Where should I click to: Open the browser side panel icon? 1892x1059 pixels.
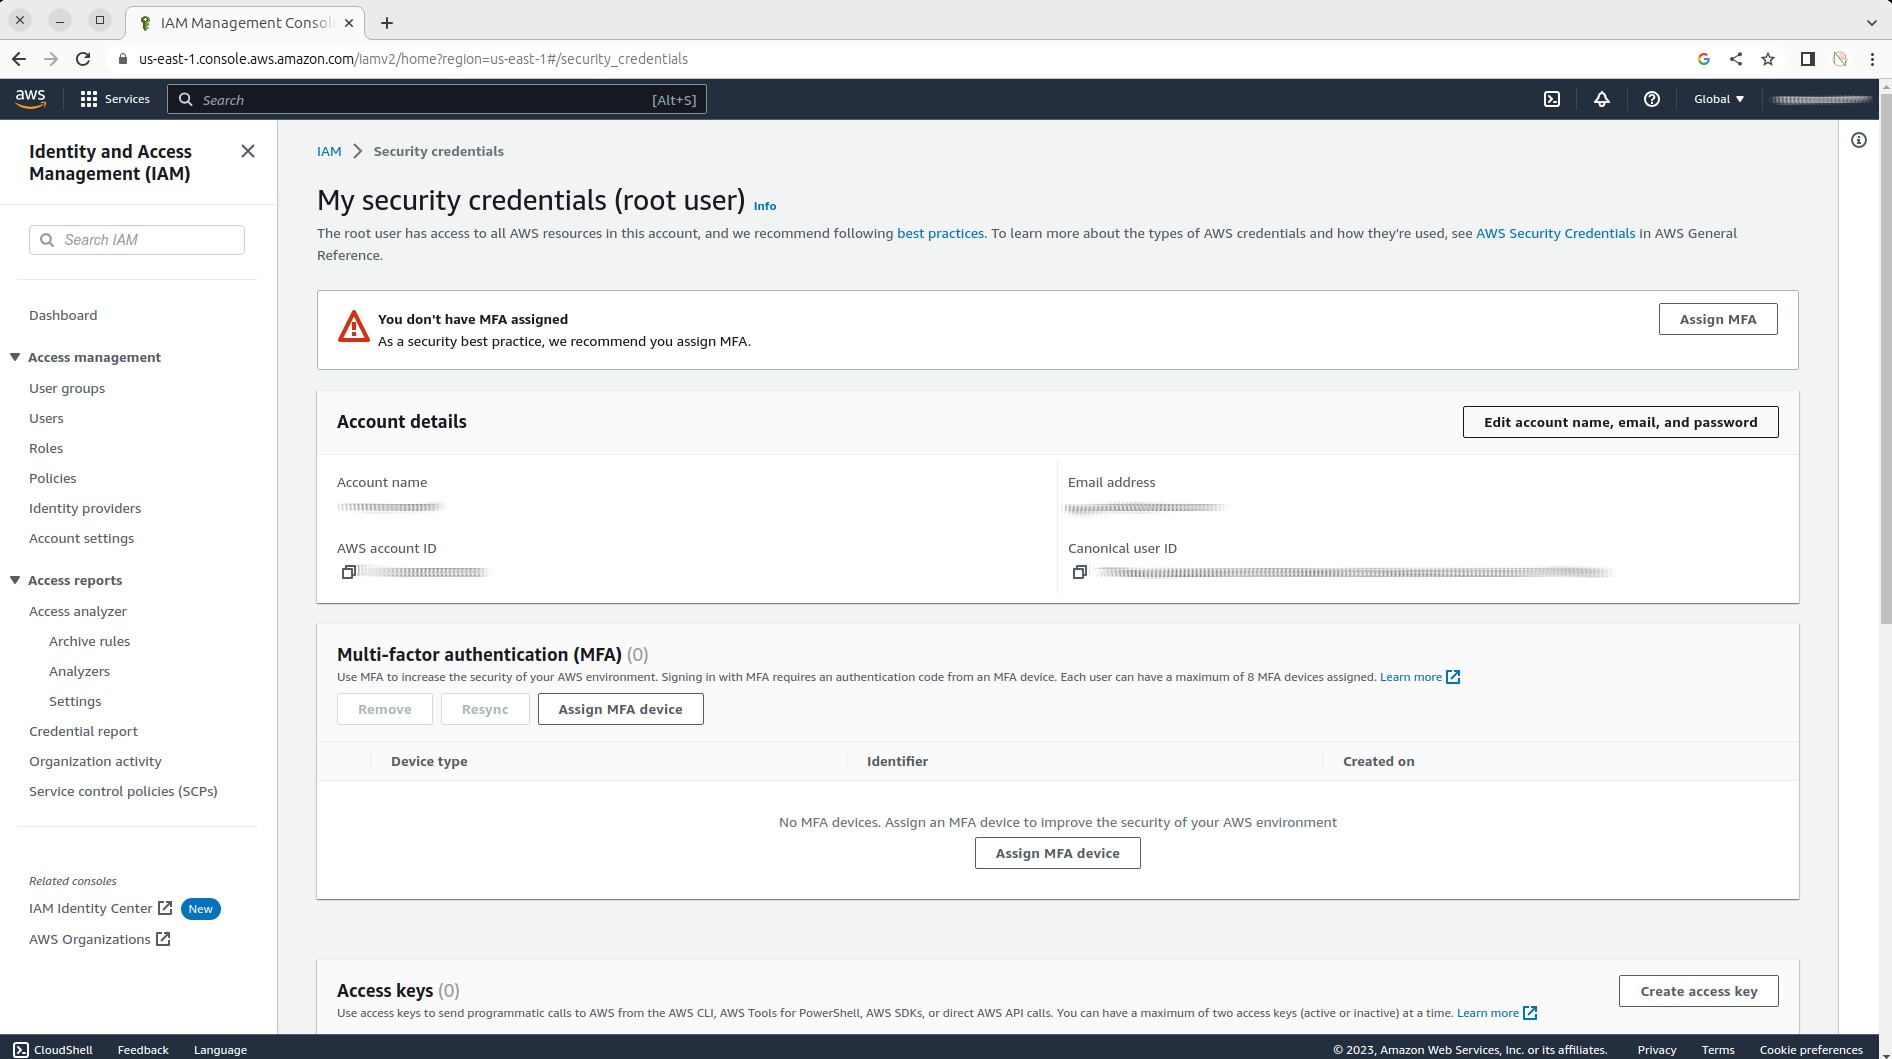click(1808, 59)
